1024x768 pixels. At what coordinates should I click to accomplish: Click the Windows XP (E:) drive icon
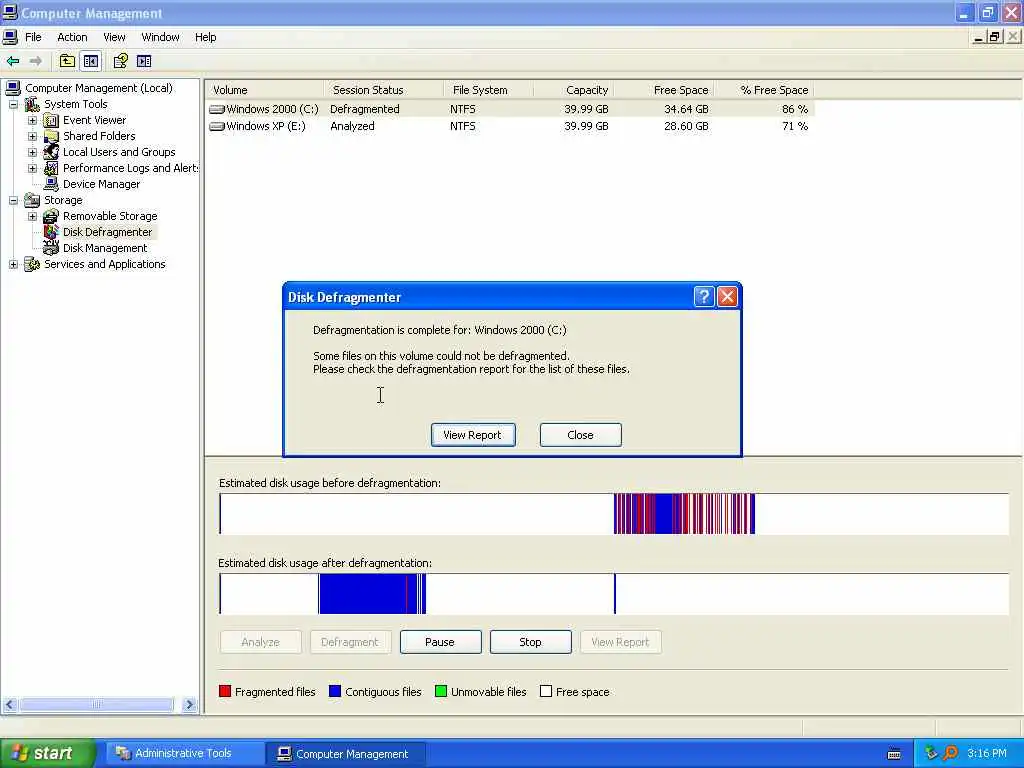pos(217,127)
